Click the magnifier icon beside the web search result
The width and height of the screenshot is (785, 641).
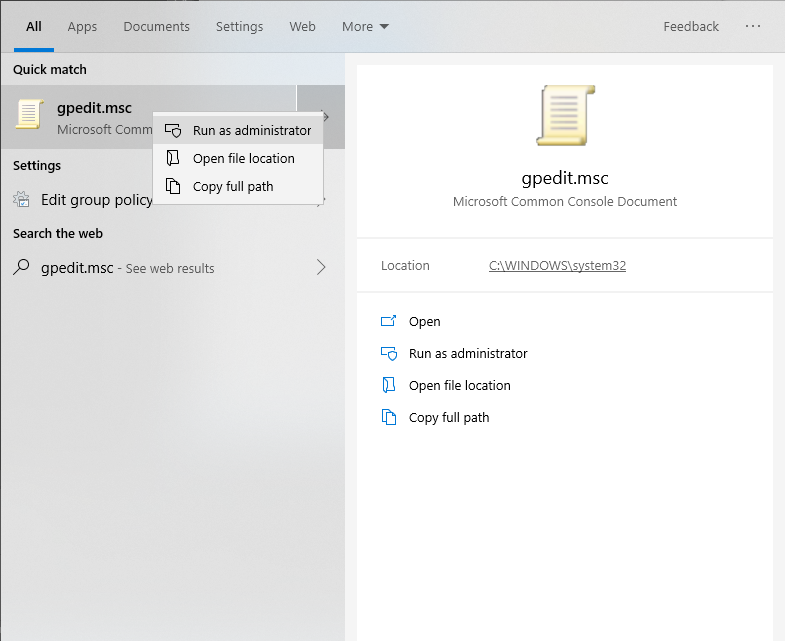pyautogui.click(x=22, y=268)
